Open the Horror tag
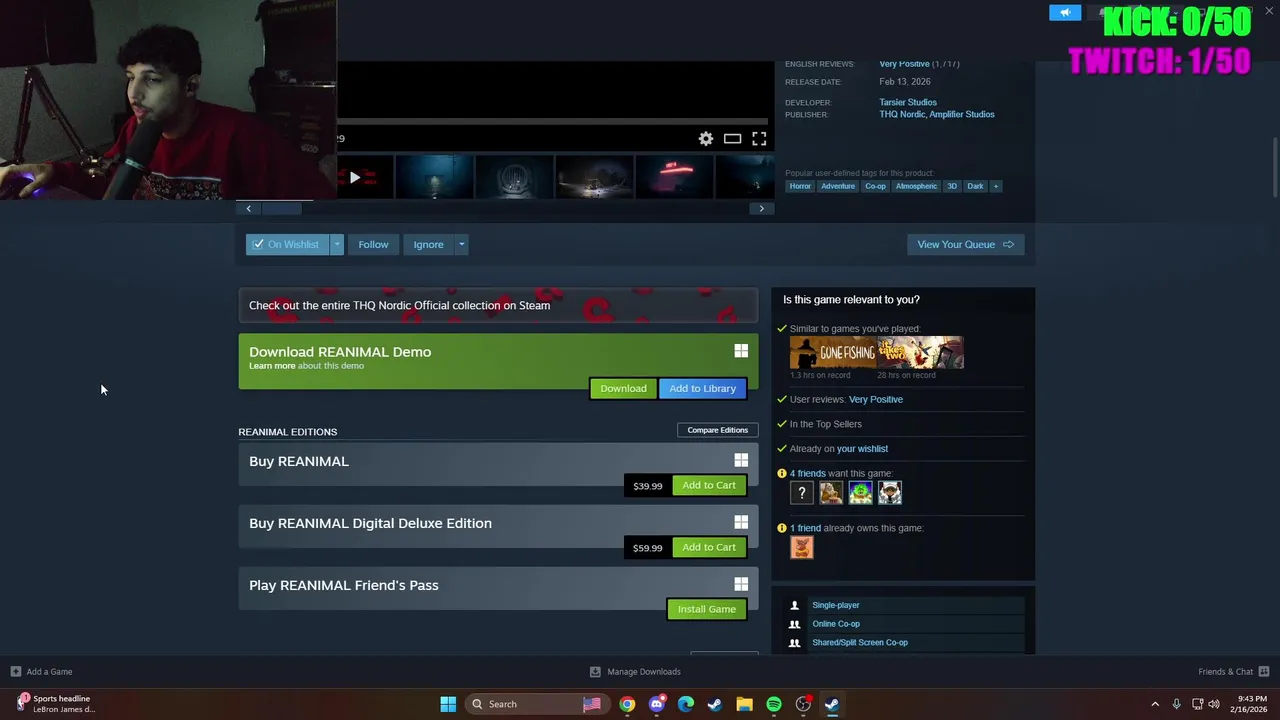Screen dimensions: 1280x720 pos(800,186)
